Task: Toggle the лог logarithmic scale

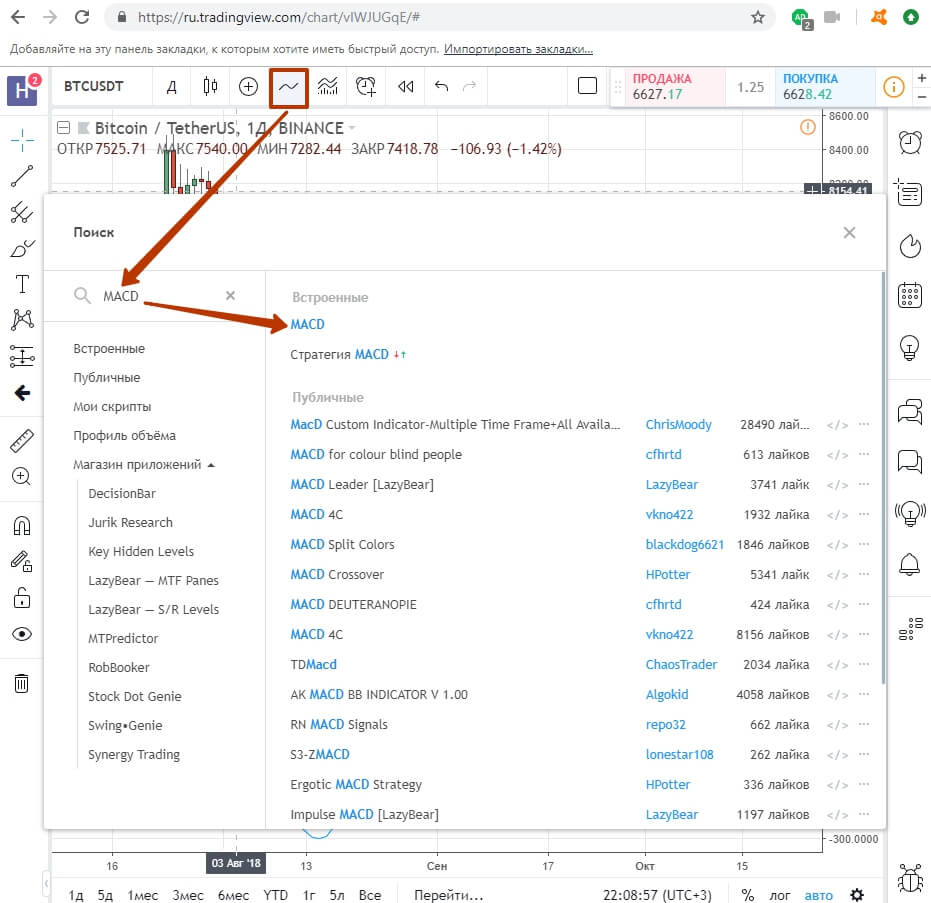Action: point(780,894)
